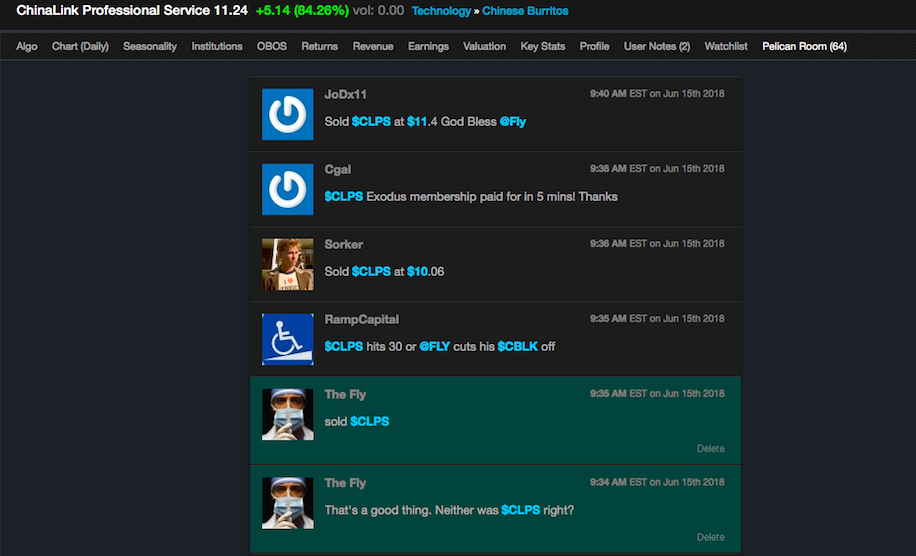Click ChinaLink Professional Service title
This screenshot has height=556, width=916.
pyautogui.click(x=113, y=10)
